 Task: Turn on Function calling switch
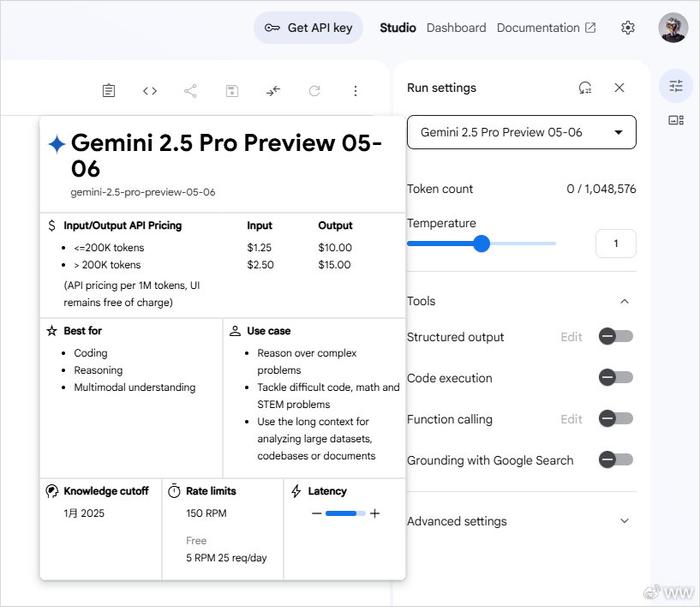pos(616,418)
